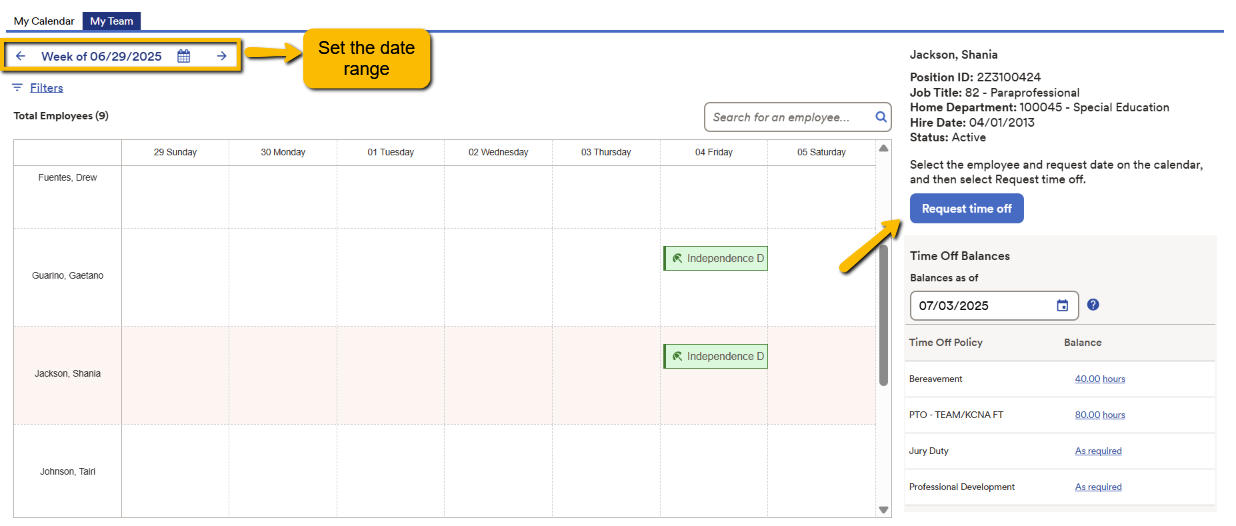The height and width of the screenshot is (526, 1236).
Task: Open the week calendar picker icon
Action: (x=184, y=56)
